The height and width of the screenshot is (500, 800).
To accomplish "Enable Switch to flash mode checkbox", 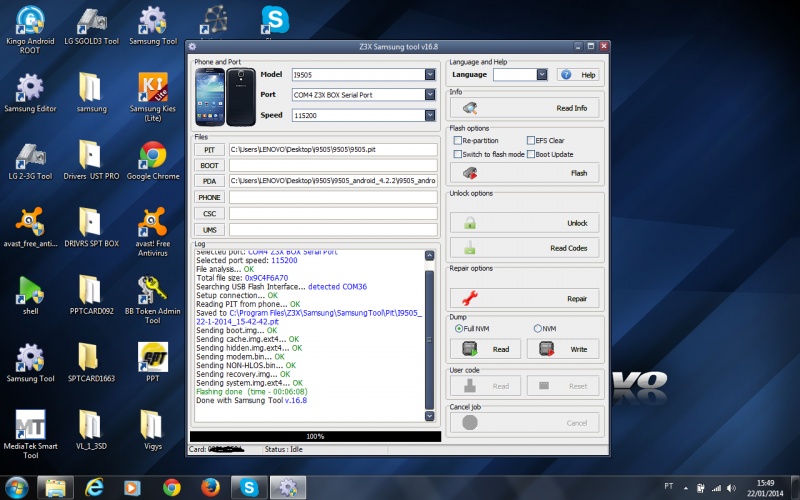I will [458, 154].
